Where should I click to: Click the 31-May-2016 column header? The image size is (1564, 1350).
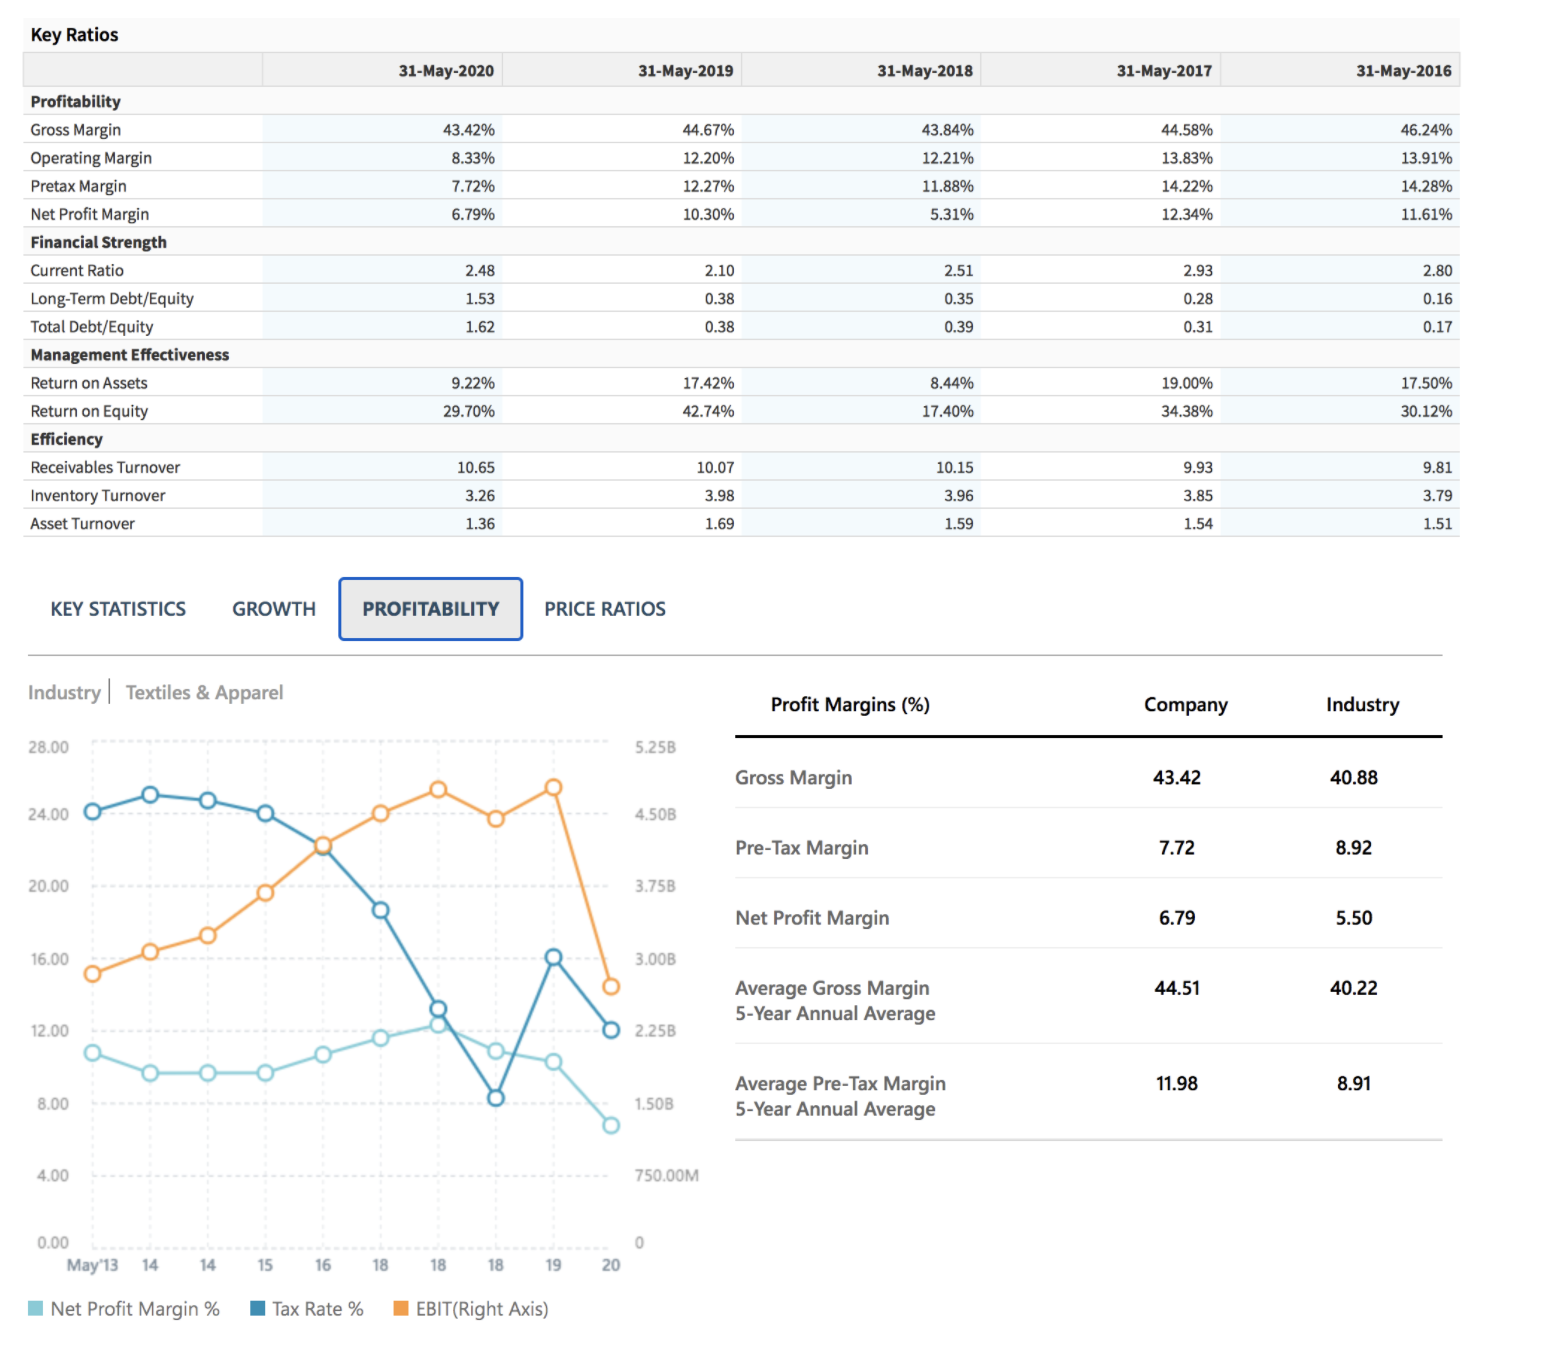click(x=1403, y=70)
